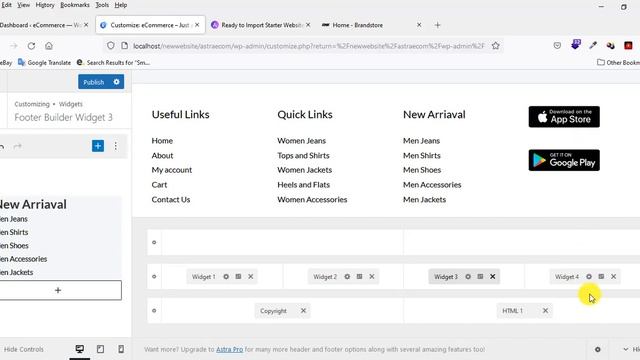This screenshot has width=640, height=360.
Task: Open the Men Accessories link in the preview
Action: 432,185
